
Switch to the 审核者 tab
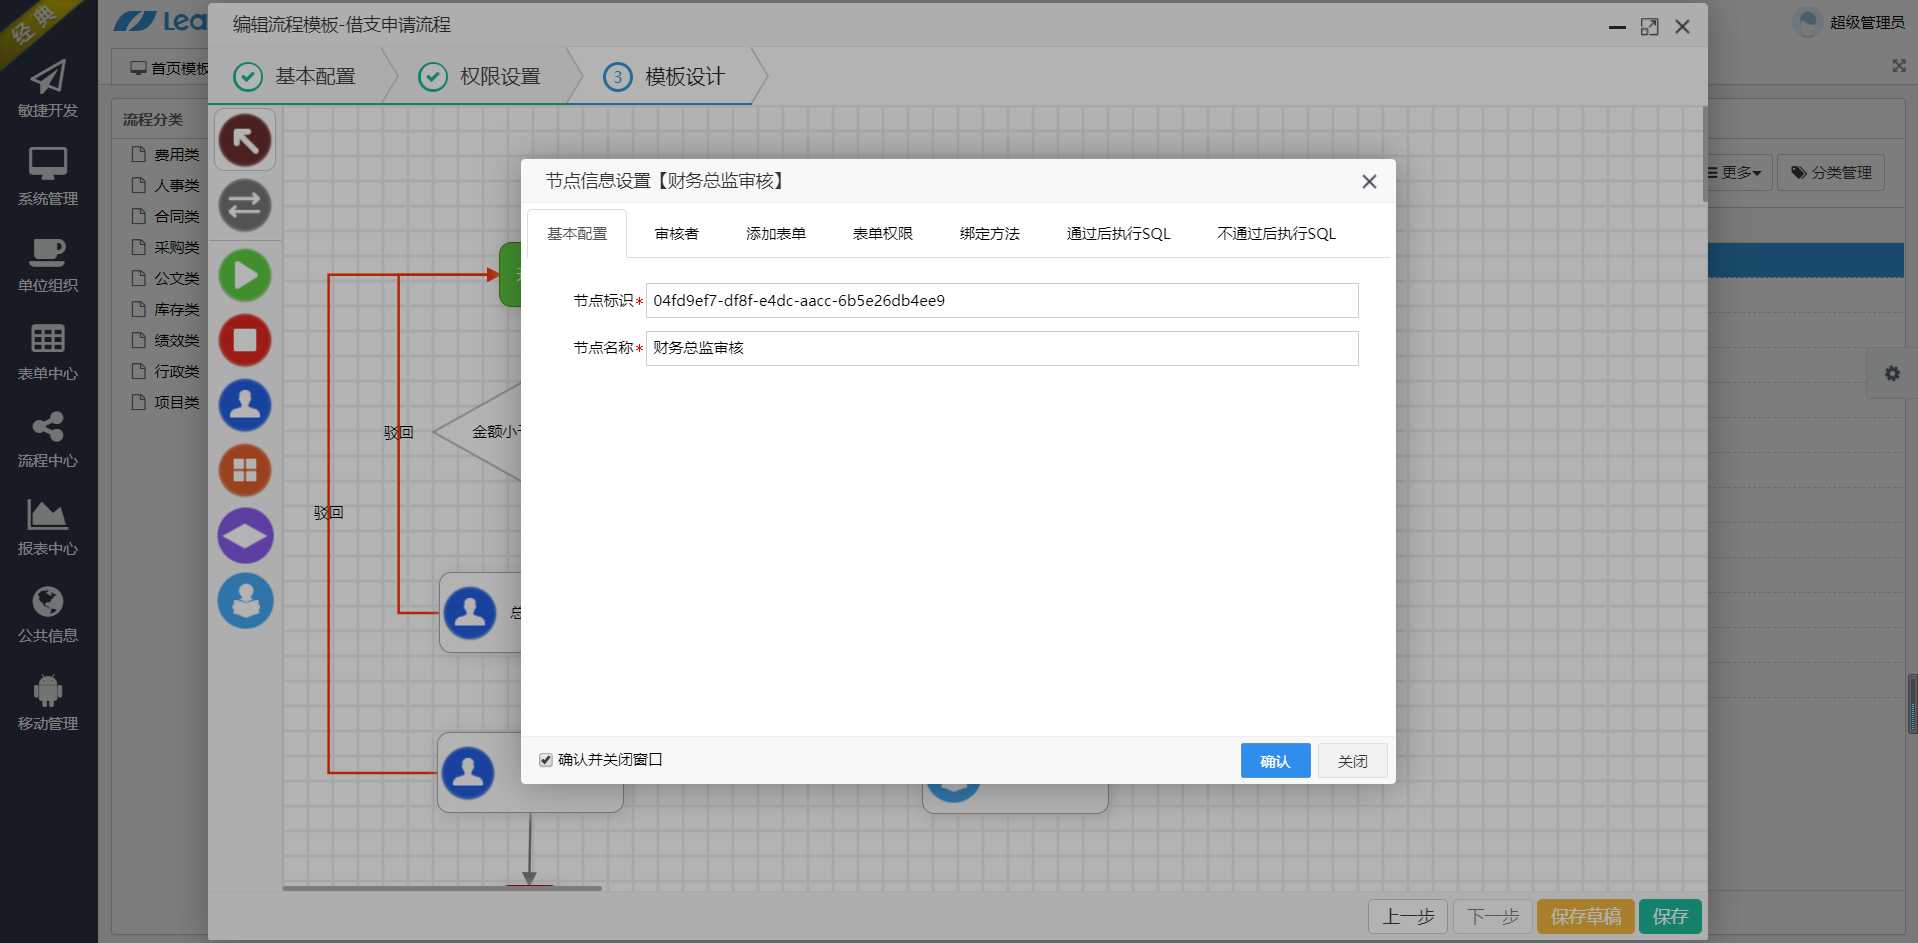[676, 234]
